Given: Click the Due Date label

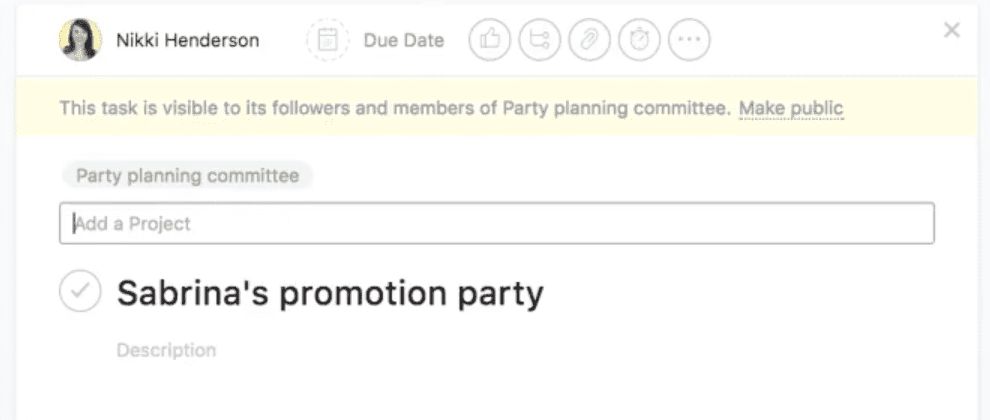Looking at the screenshot, I should click(403, 40).
